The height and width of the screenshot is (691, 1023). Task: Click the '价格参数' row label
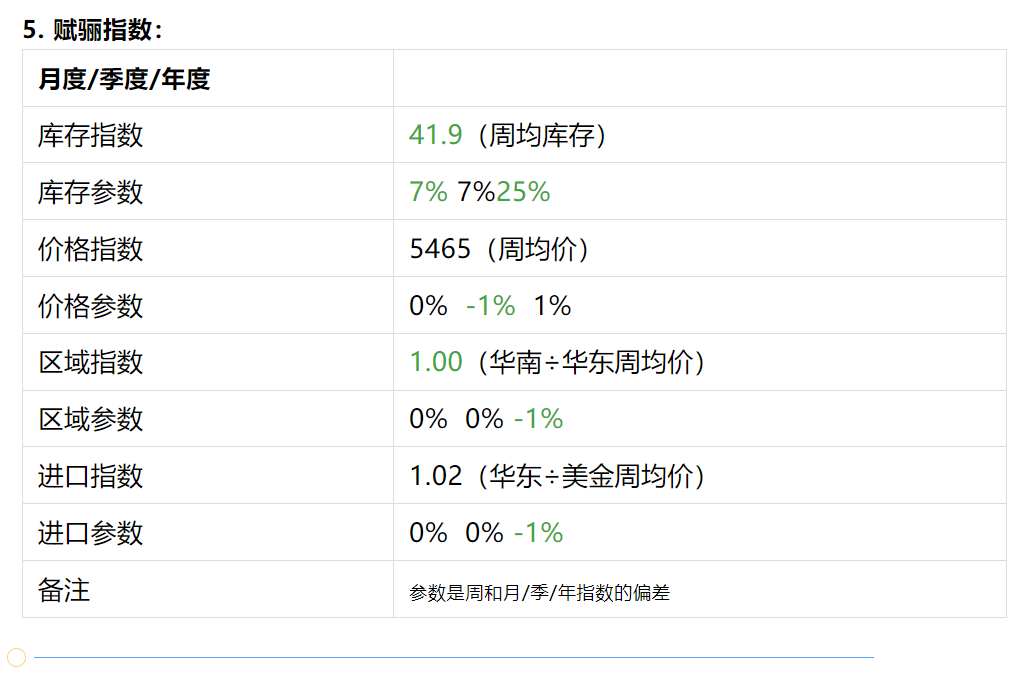pos(90,306)
